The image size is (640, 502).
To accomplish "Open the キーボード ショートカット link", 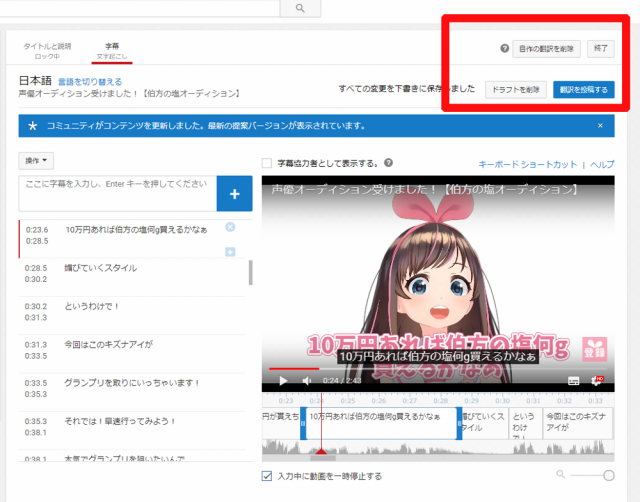I will [x=527, y=164].
